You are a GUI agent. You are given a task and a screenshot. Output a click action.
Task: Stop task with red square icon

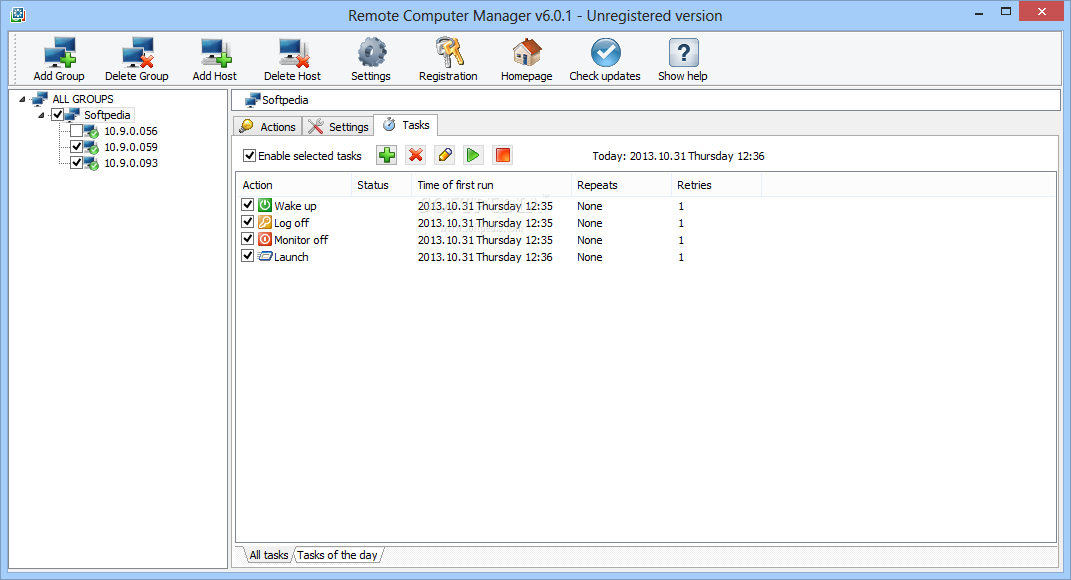pos(503,155)
